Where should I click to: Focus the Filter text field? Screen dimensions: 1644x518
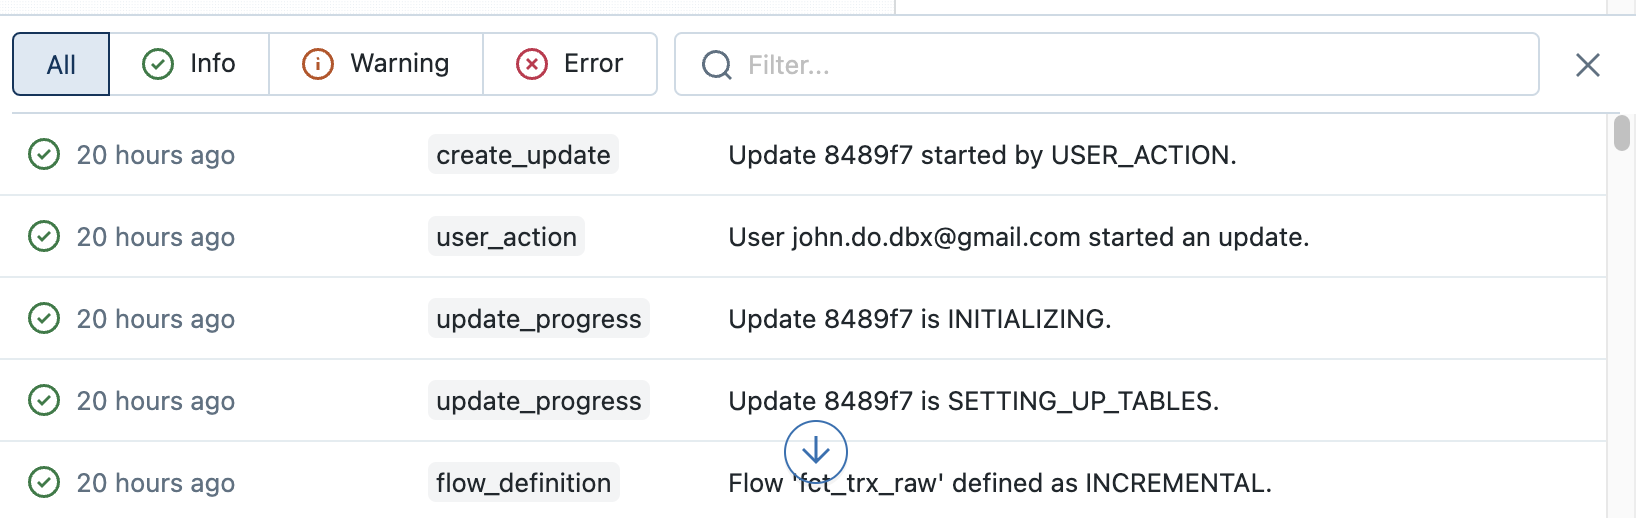(x=1107, y=64)
